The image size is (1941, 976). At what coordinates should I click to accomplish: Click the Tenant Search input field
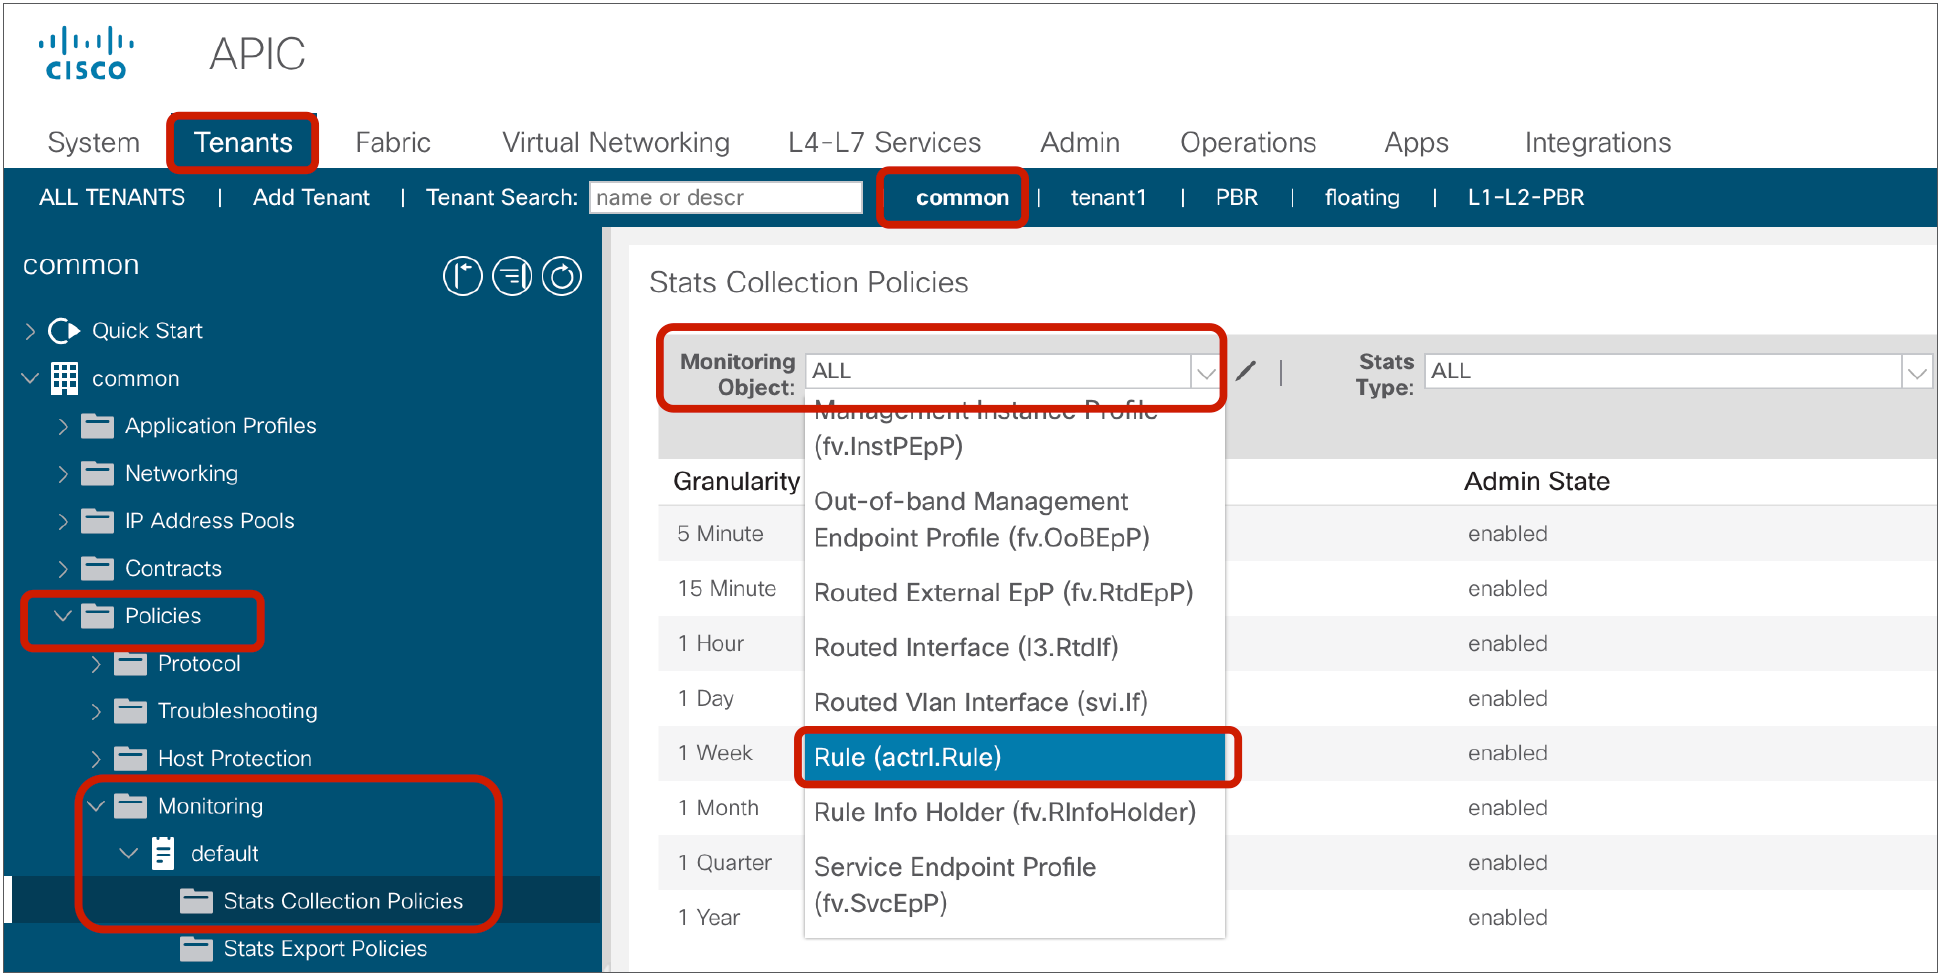[x=726, y=198]
